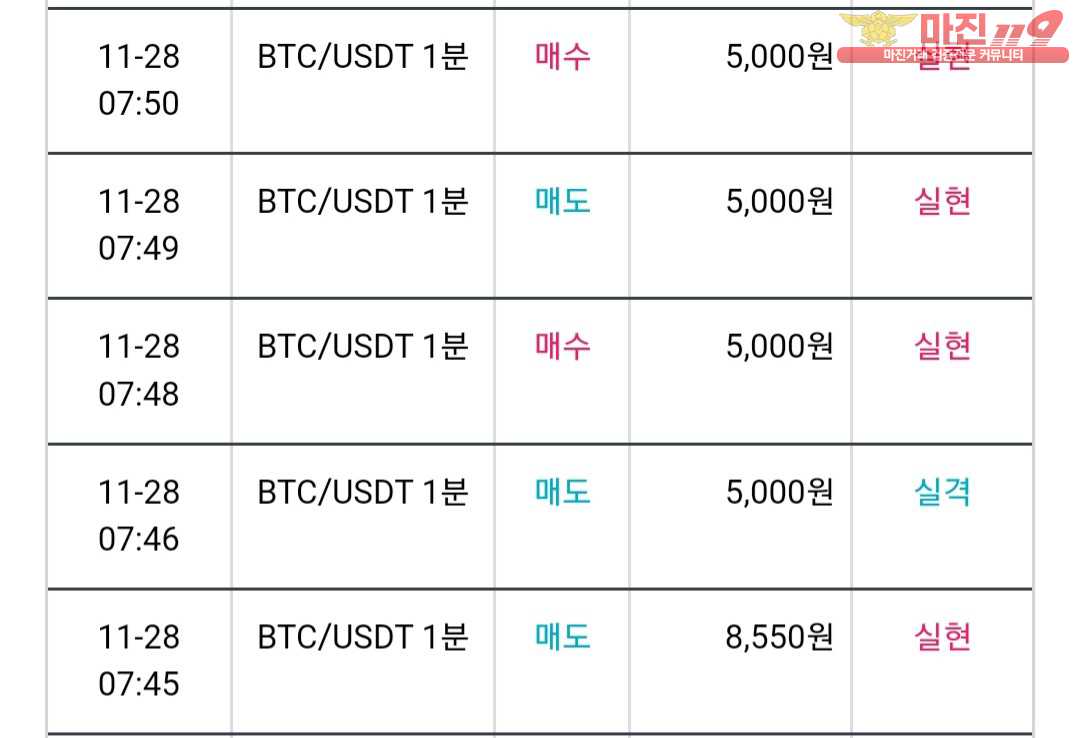Select the 11-28 07:48 date cell

pos(139,371)
